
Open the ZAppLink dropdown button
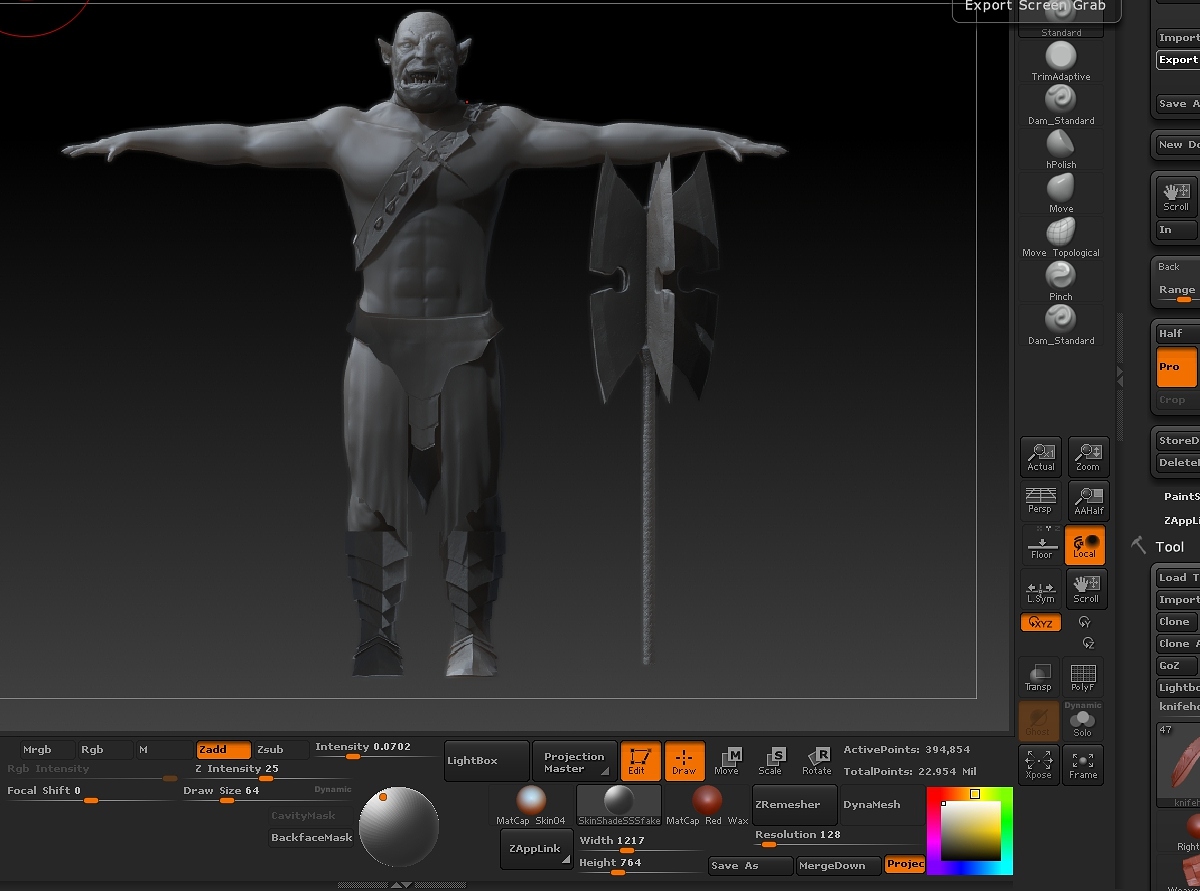(536, 848)
